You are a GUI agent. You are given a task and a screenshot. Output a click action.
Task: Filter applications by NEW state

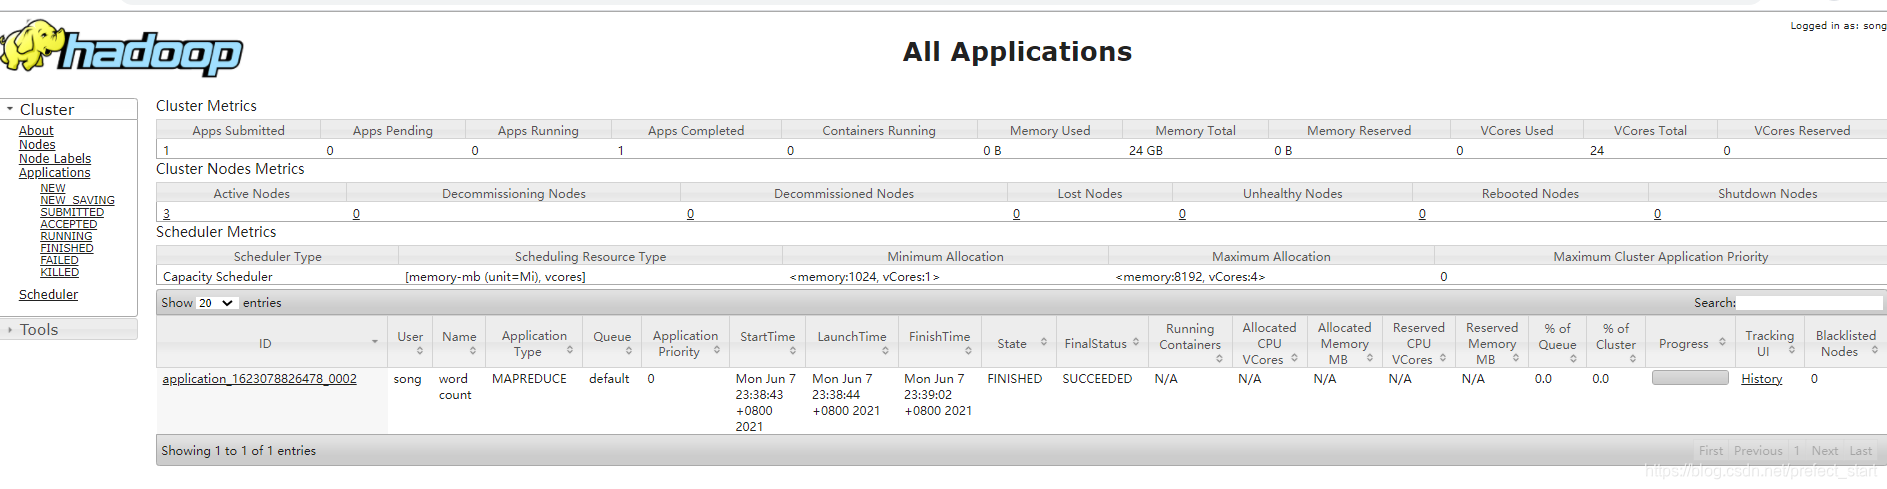click(53, 188)
